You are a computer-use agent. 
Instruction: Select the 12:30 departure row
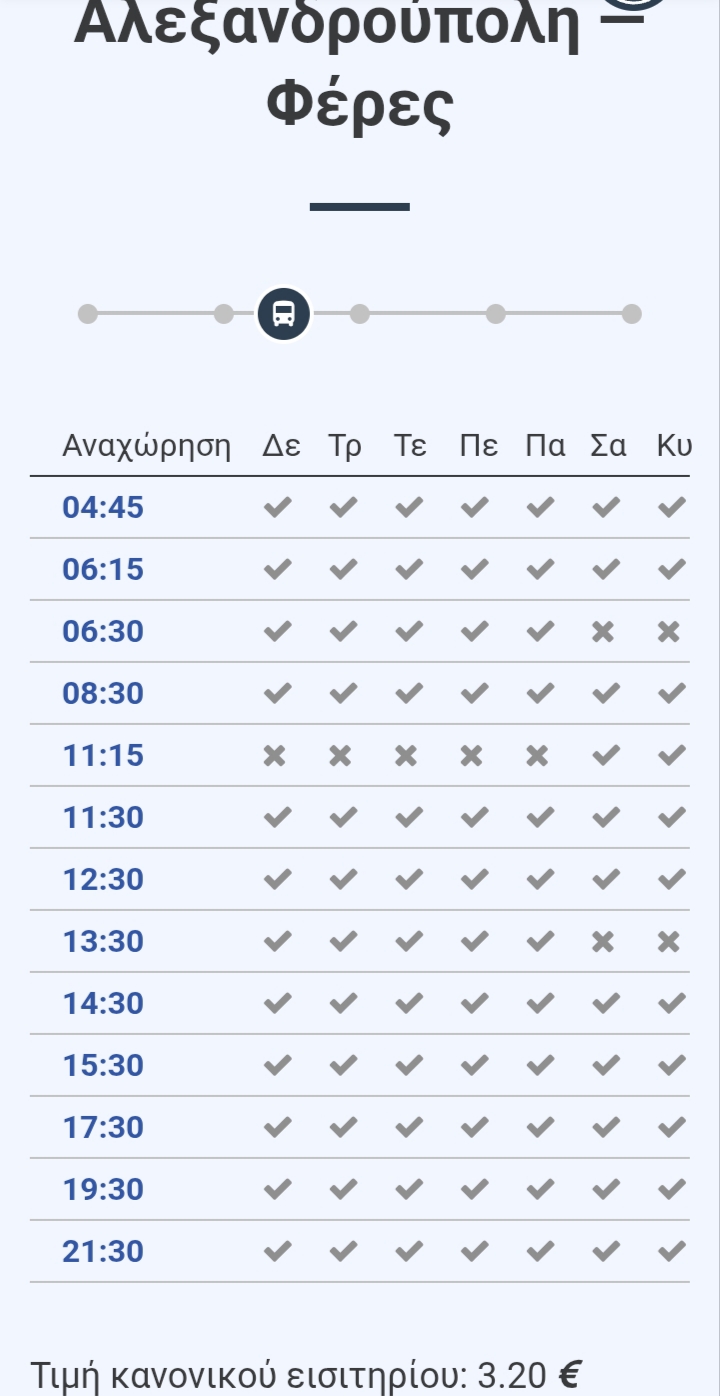(360, 879)
